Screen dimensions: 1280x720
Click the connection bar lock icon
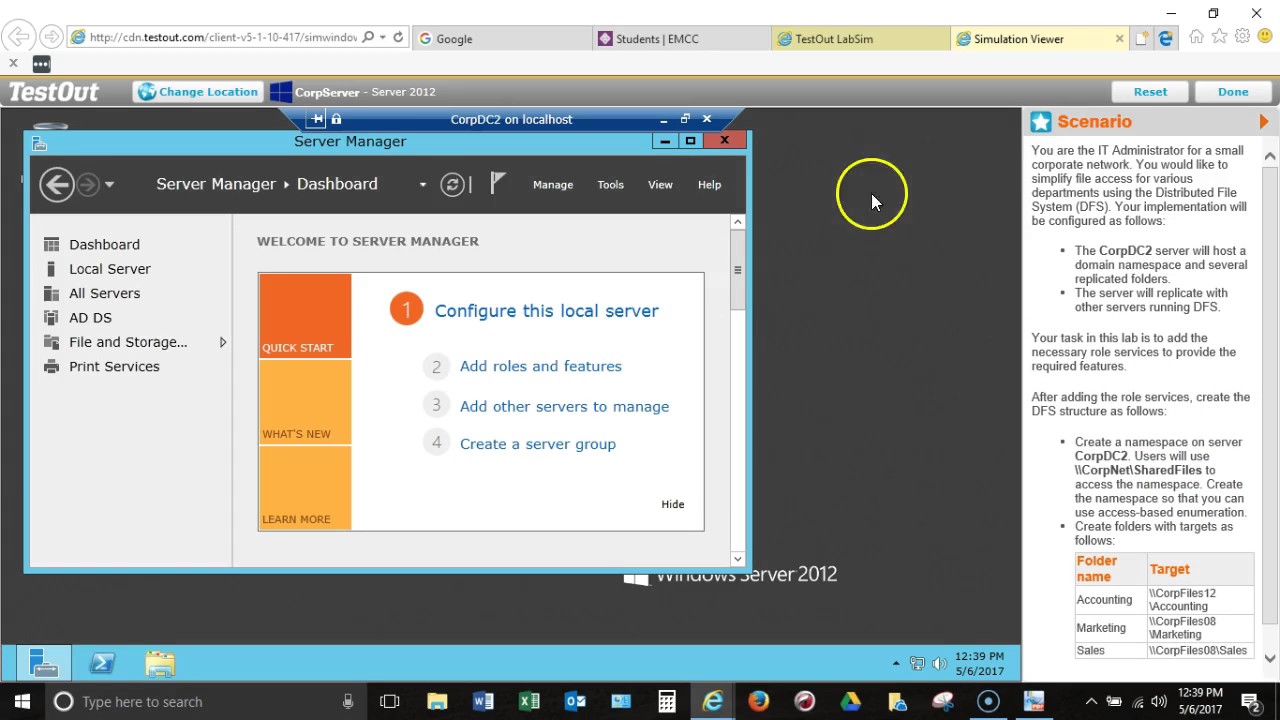pos(336,119)
